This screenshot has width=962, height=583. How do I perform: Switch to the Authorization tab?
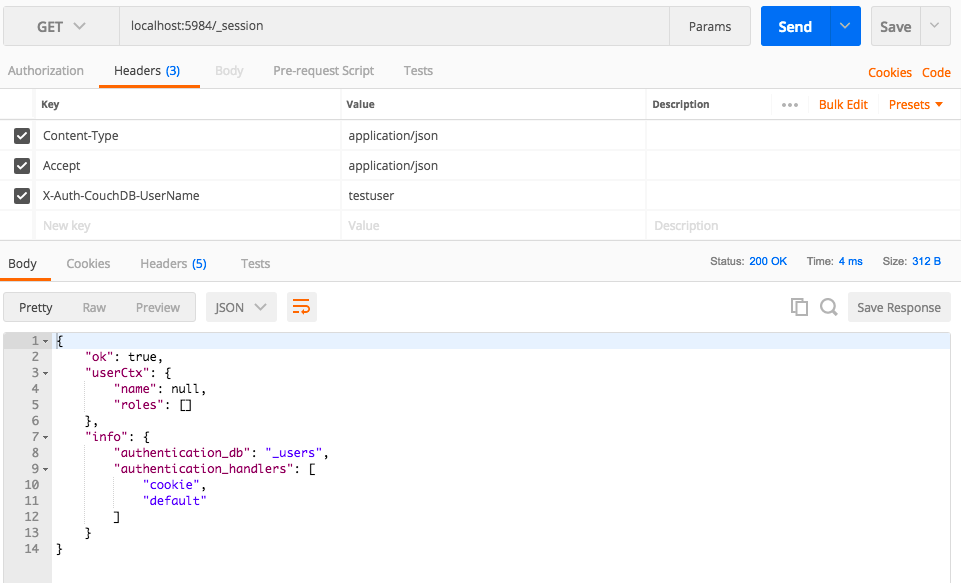point(45,70)
